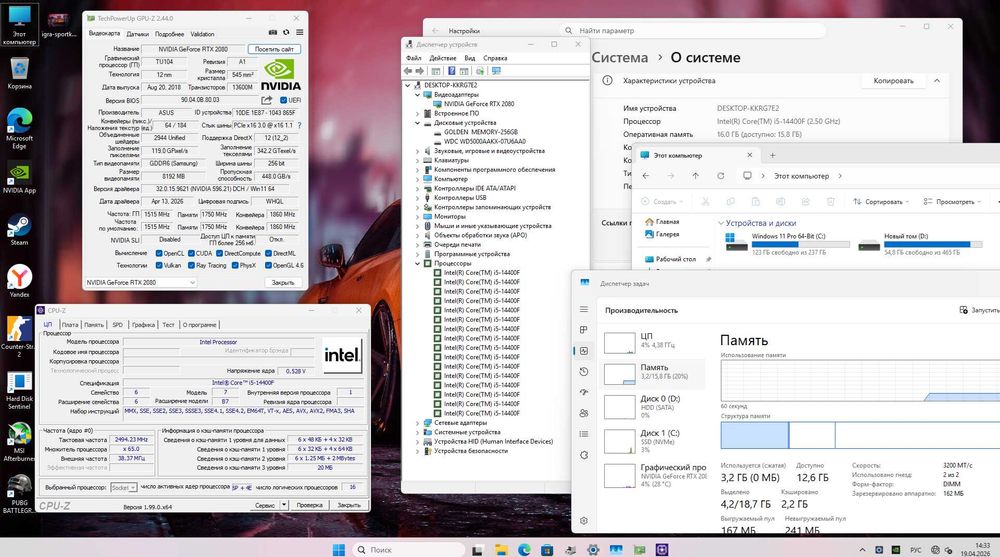Open Действие menu in Device Manager
This screenshot has width=1000, height=557.
(443, 58)
